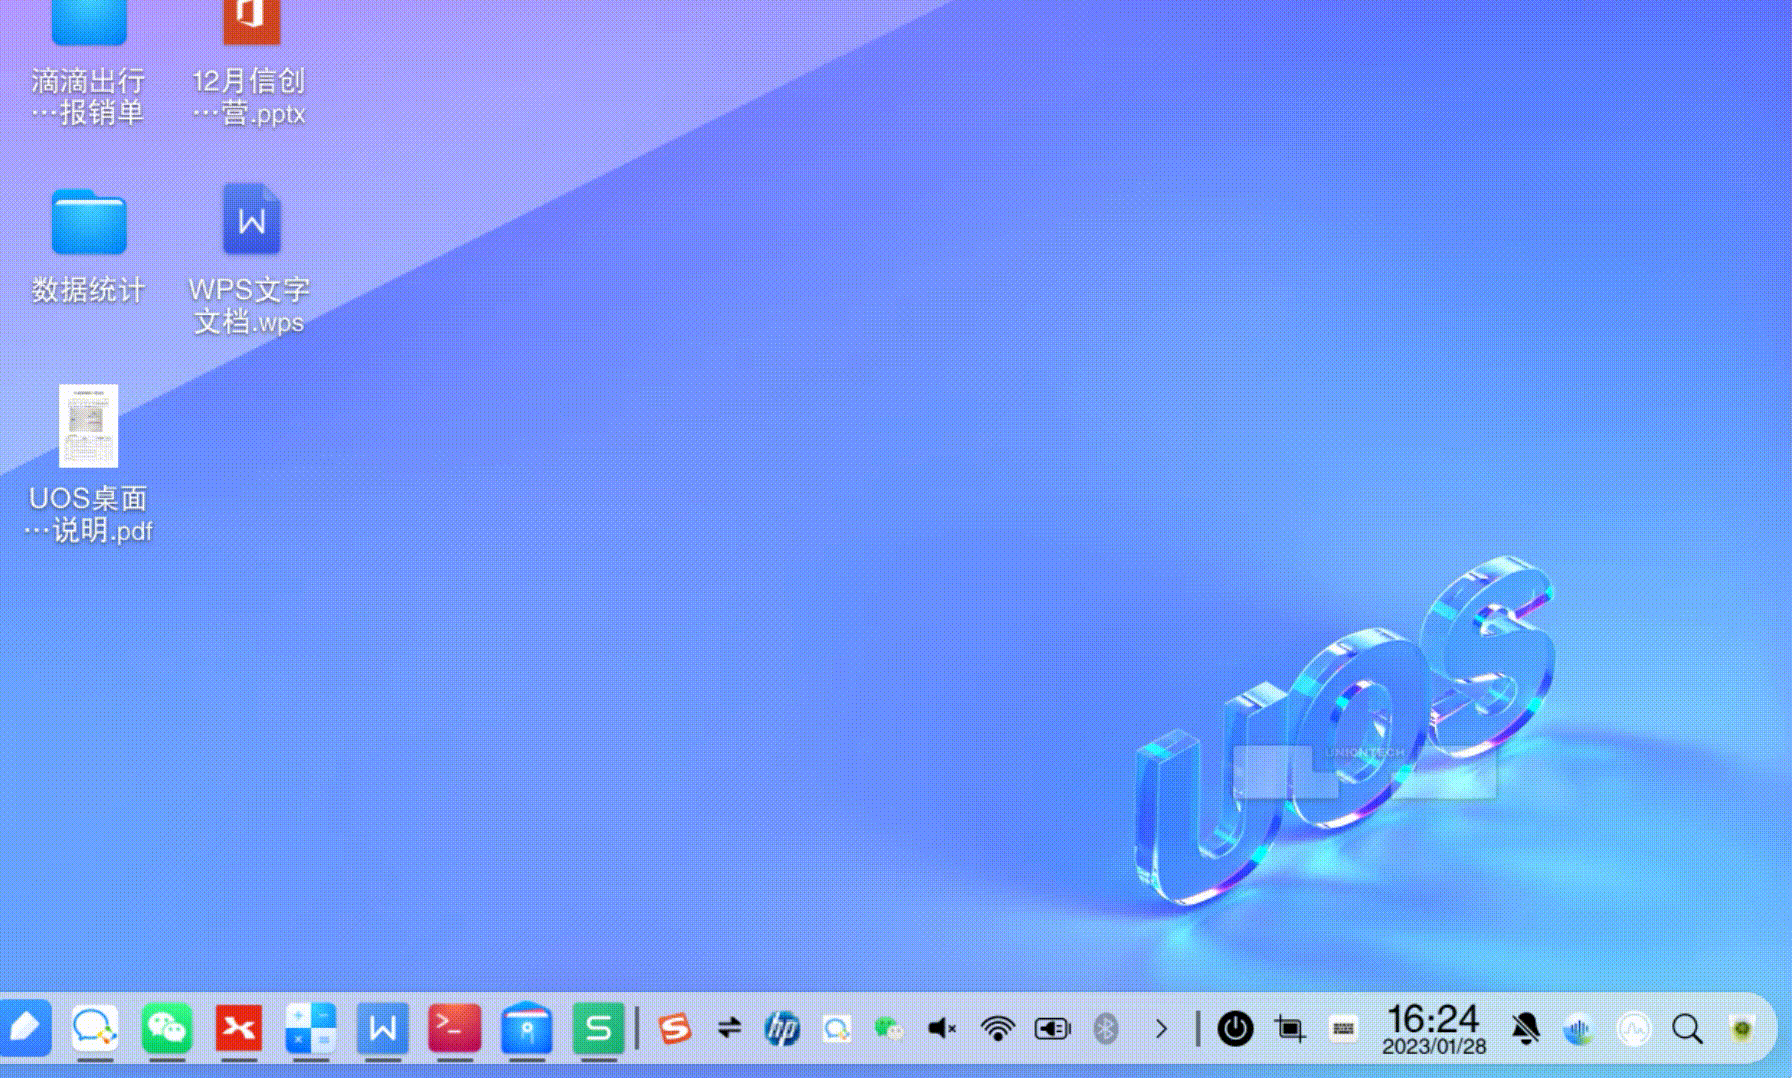The height and width of the screenshot is (1078, 1792).
Task: Collapse the tray with the chevron arrow
Action: click(x=1161, y=1028)
